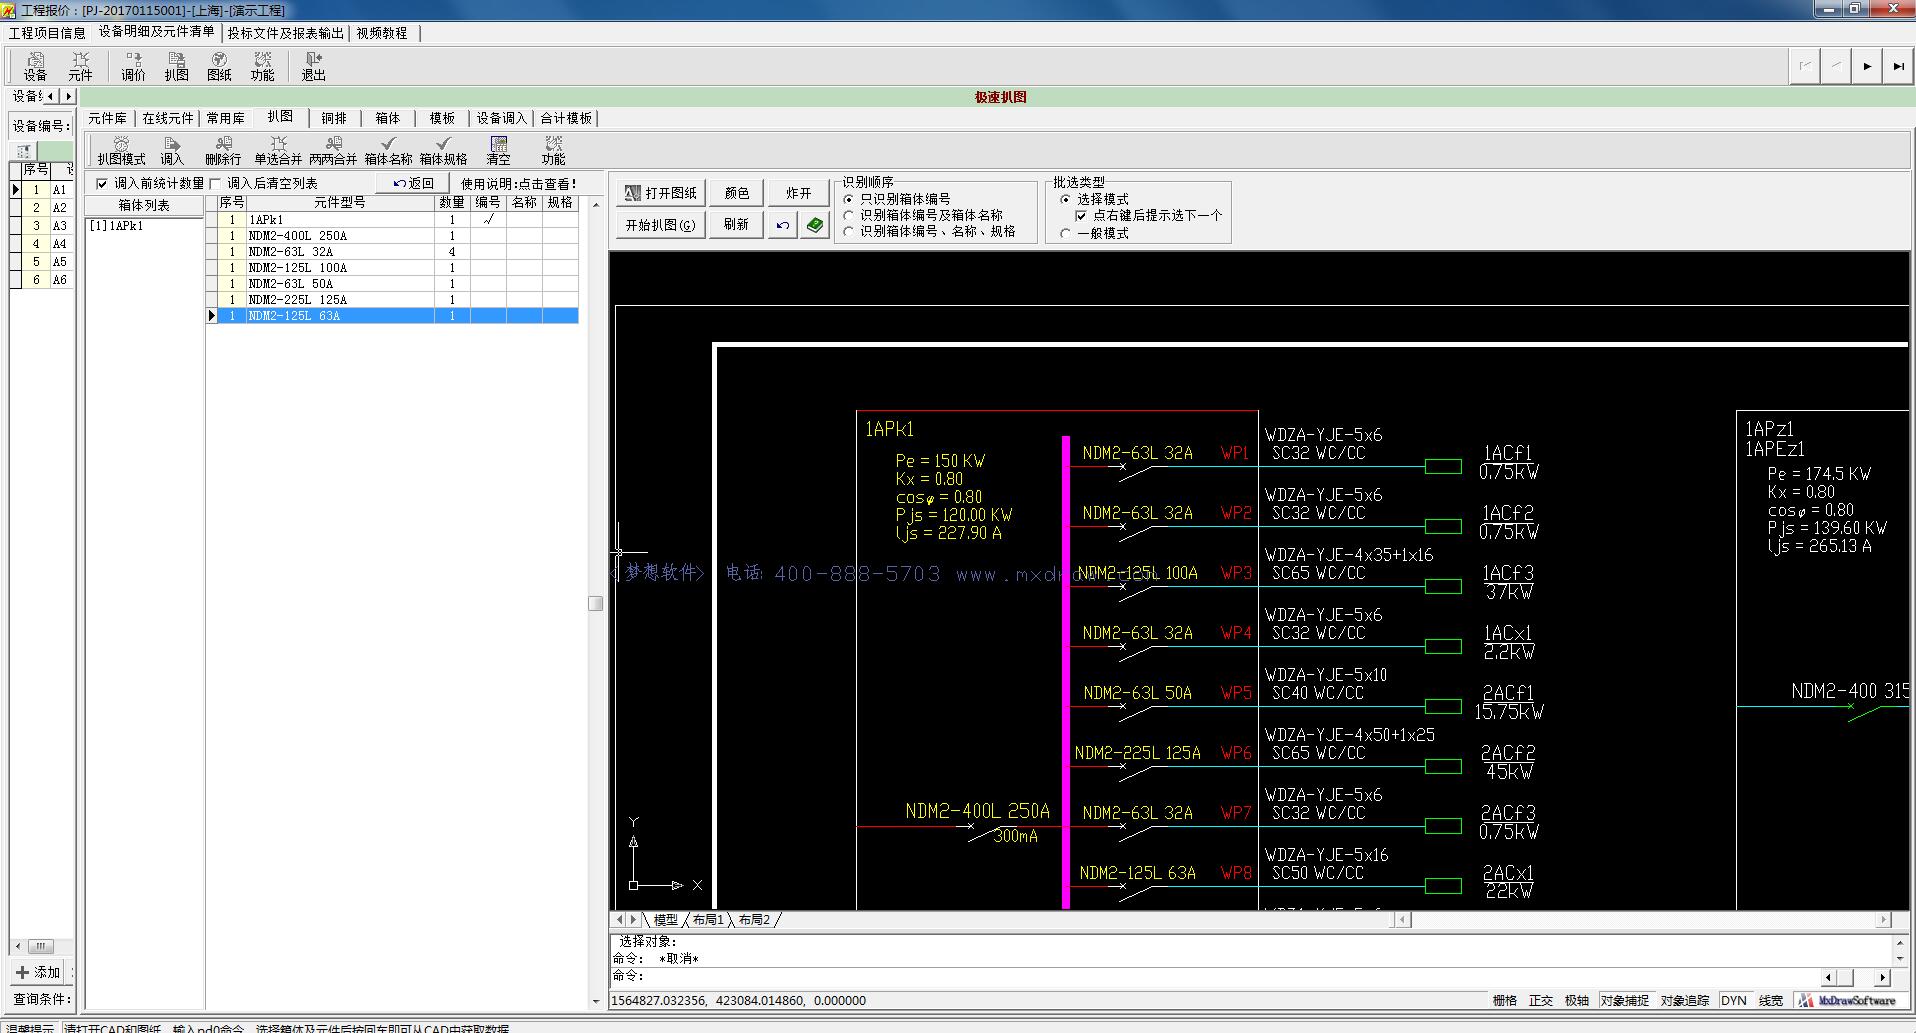Click the 打开图纸 button
This screenshot has height=1033, width=1916.
click(x=660, y=193)
